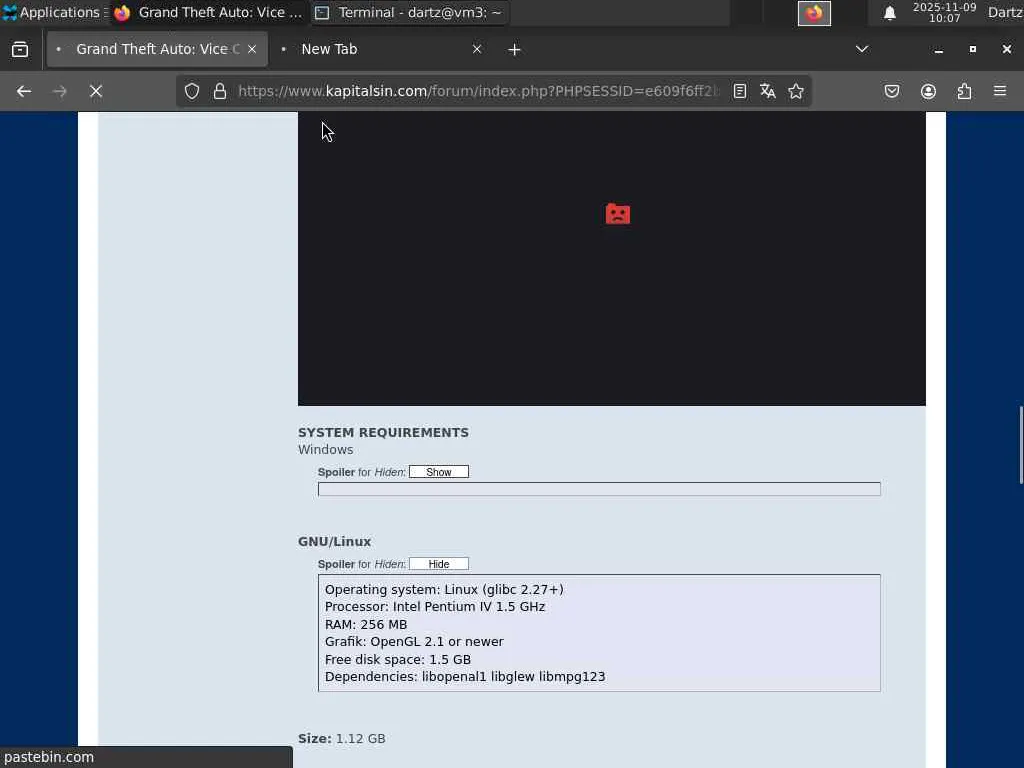Viewport: 1024px width, 768px height.
Task: Click the Dartz user name in panel
Action: [1004, 12]
